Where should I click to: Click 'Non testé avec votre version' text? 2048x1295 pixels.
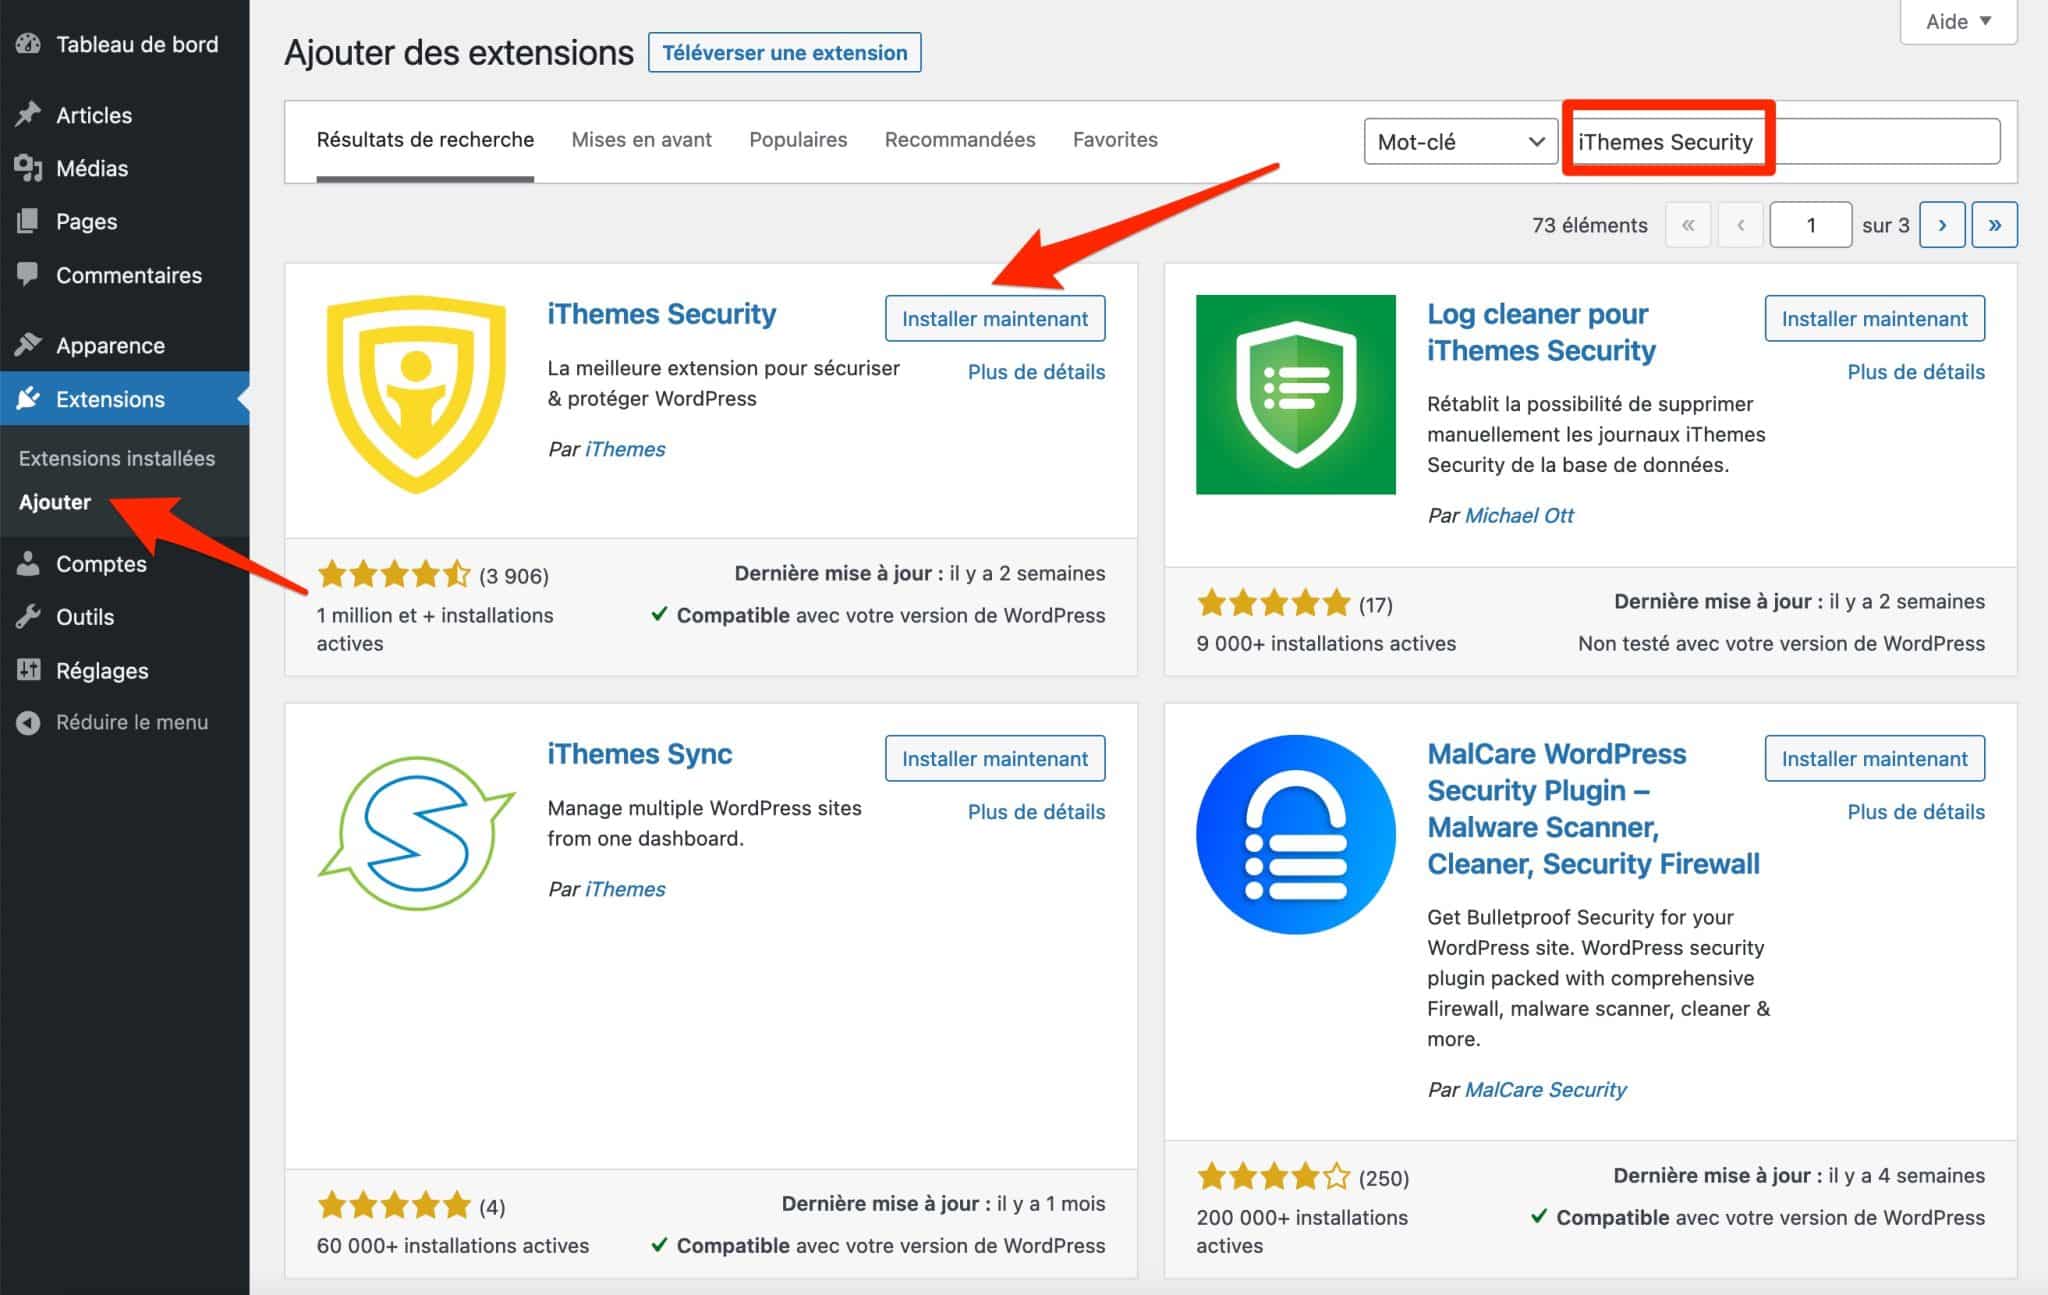1781,643
